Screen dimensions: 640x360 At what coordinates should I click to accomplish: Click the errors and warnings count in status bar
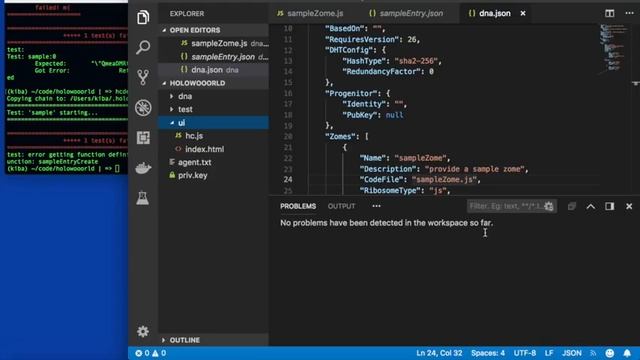click(151, 353)
